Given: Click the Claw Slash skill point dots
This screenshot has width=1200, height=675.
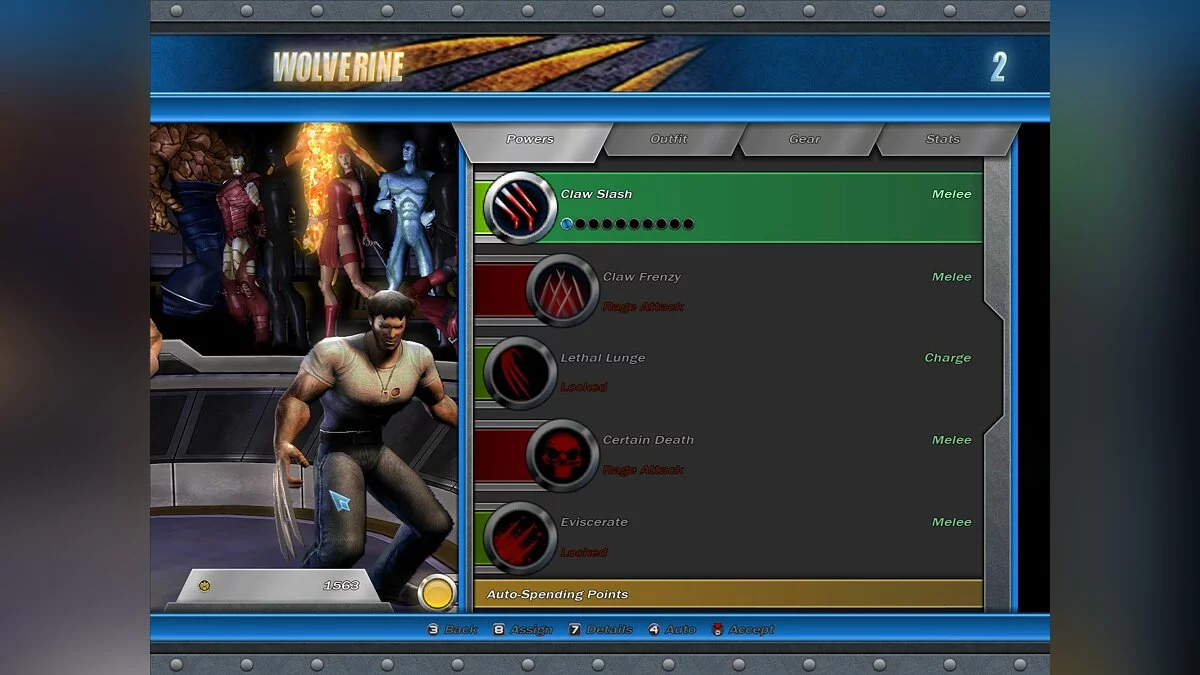Looking at the screenshot, I should tap(627, 224).
